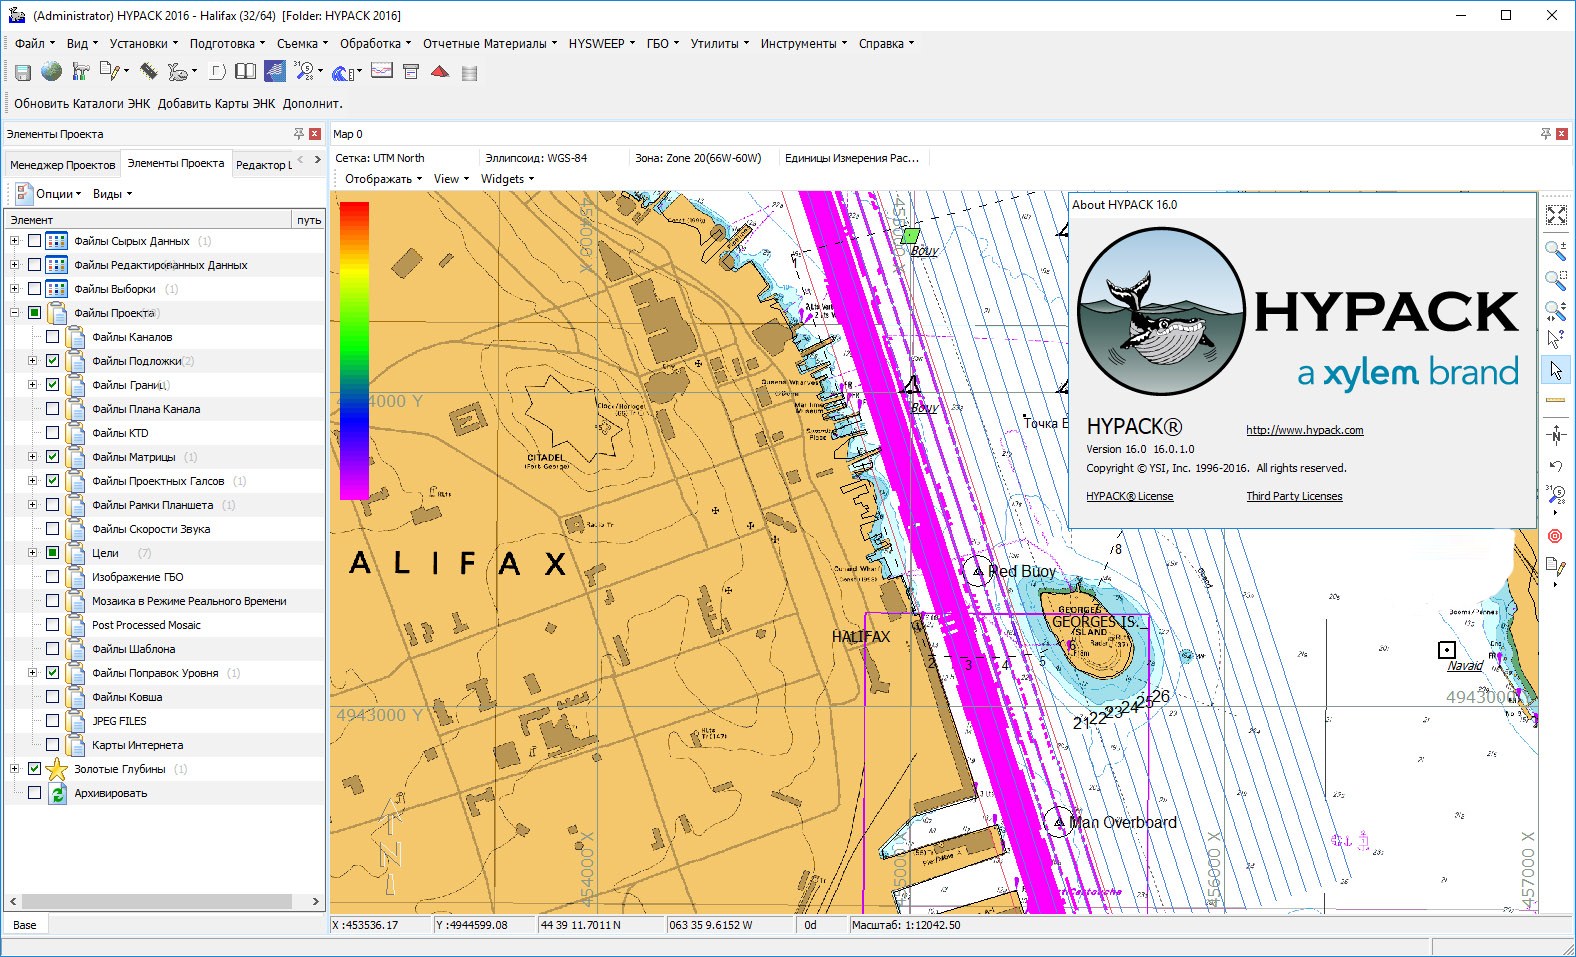
Task: Click the Man Overboard target on the map
Action: tap(1059, 822)
